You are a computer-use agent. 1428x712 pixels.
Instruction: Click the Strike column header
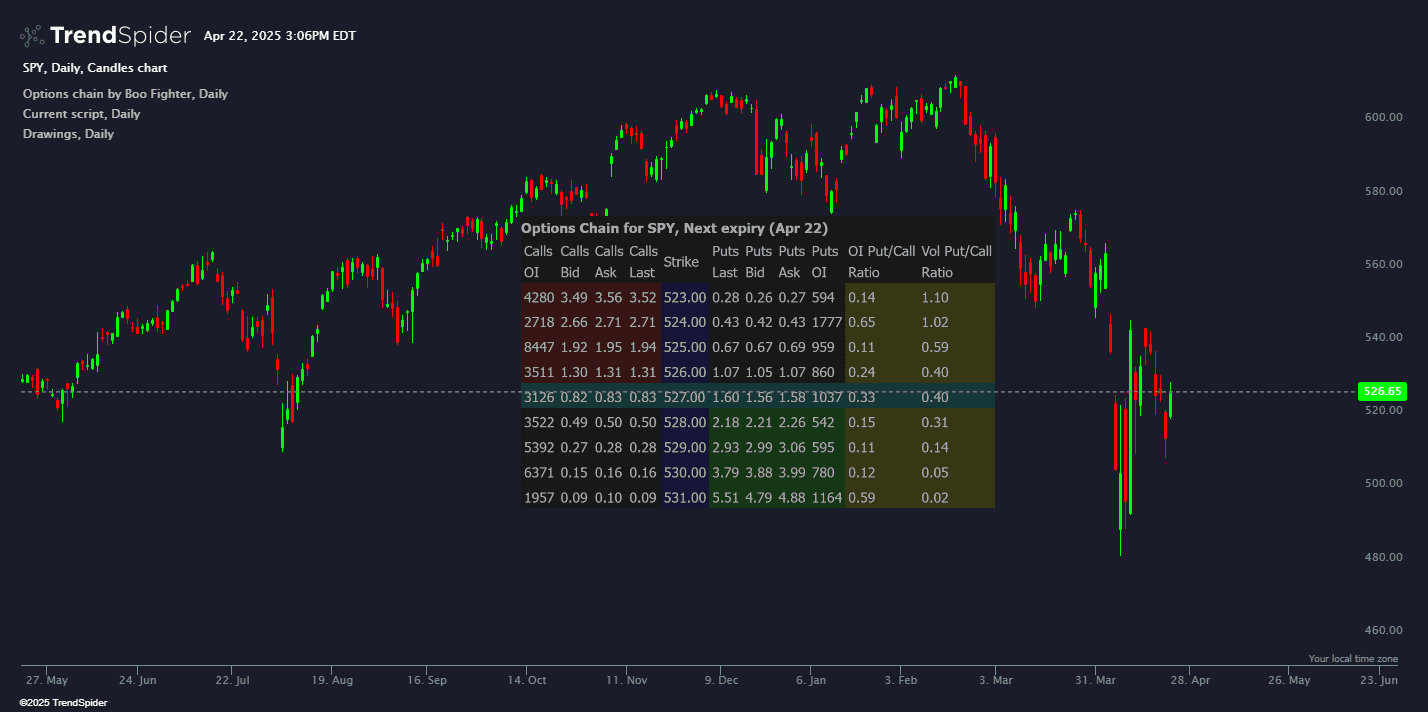click(x=681, y=262)
